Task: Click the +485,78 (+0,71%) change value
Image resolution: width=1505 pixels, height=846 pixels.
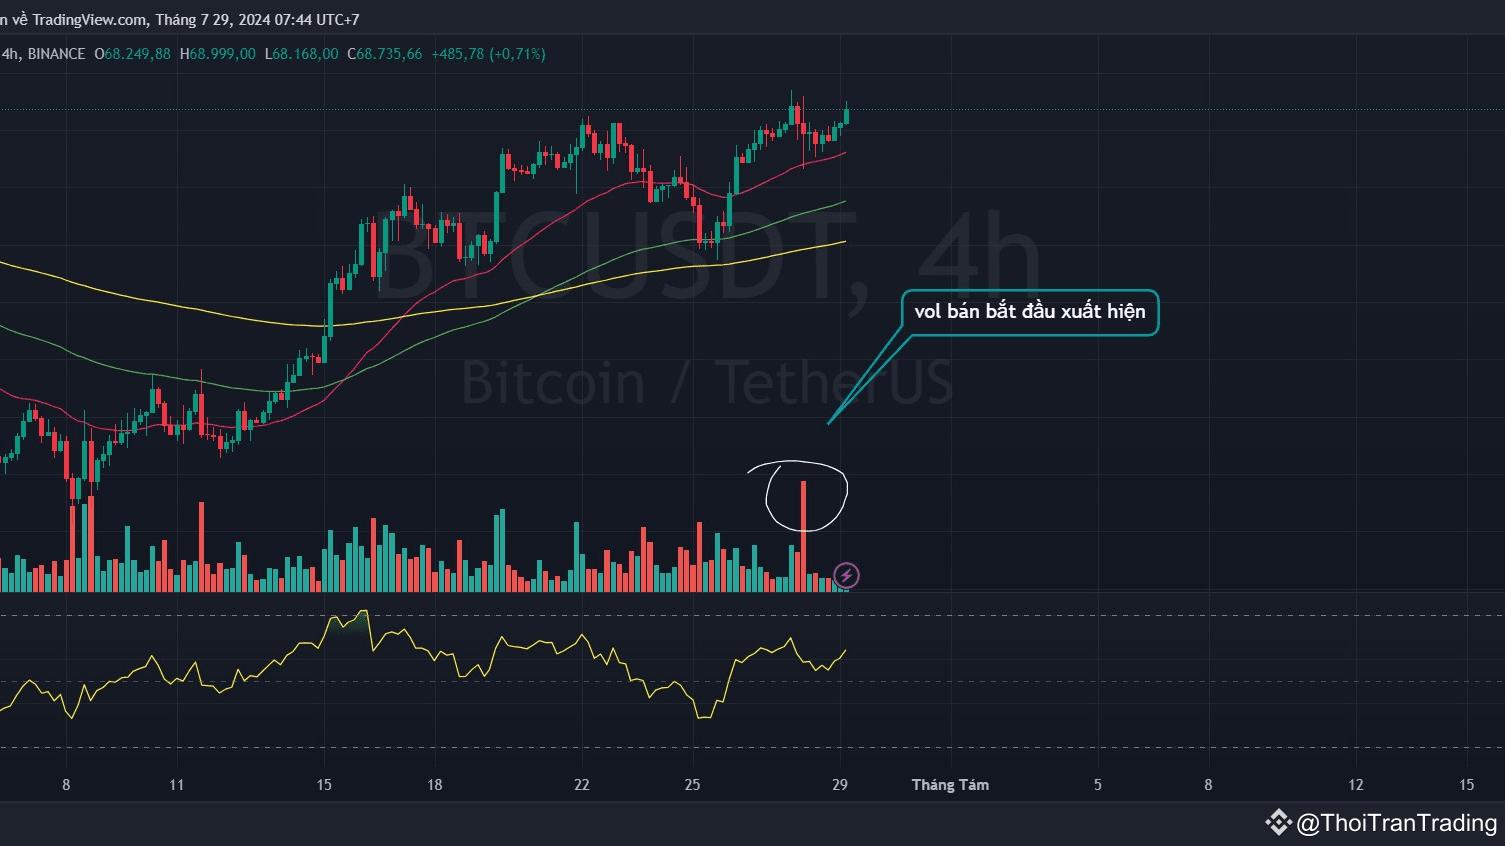Action: [x=488, y=54]
